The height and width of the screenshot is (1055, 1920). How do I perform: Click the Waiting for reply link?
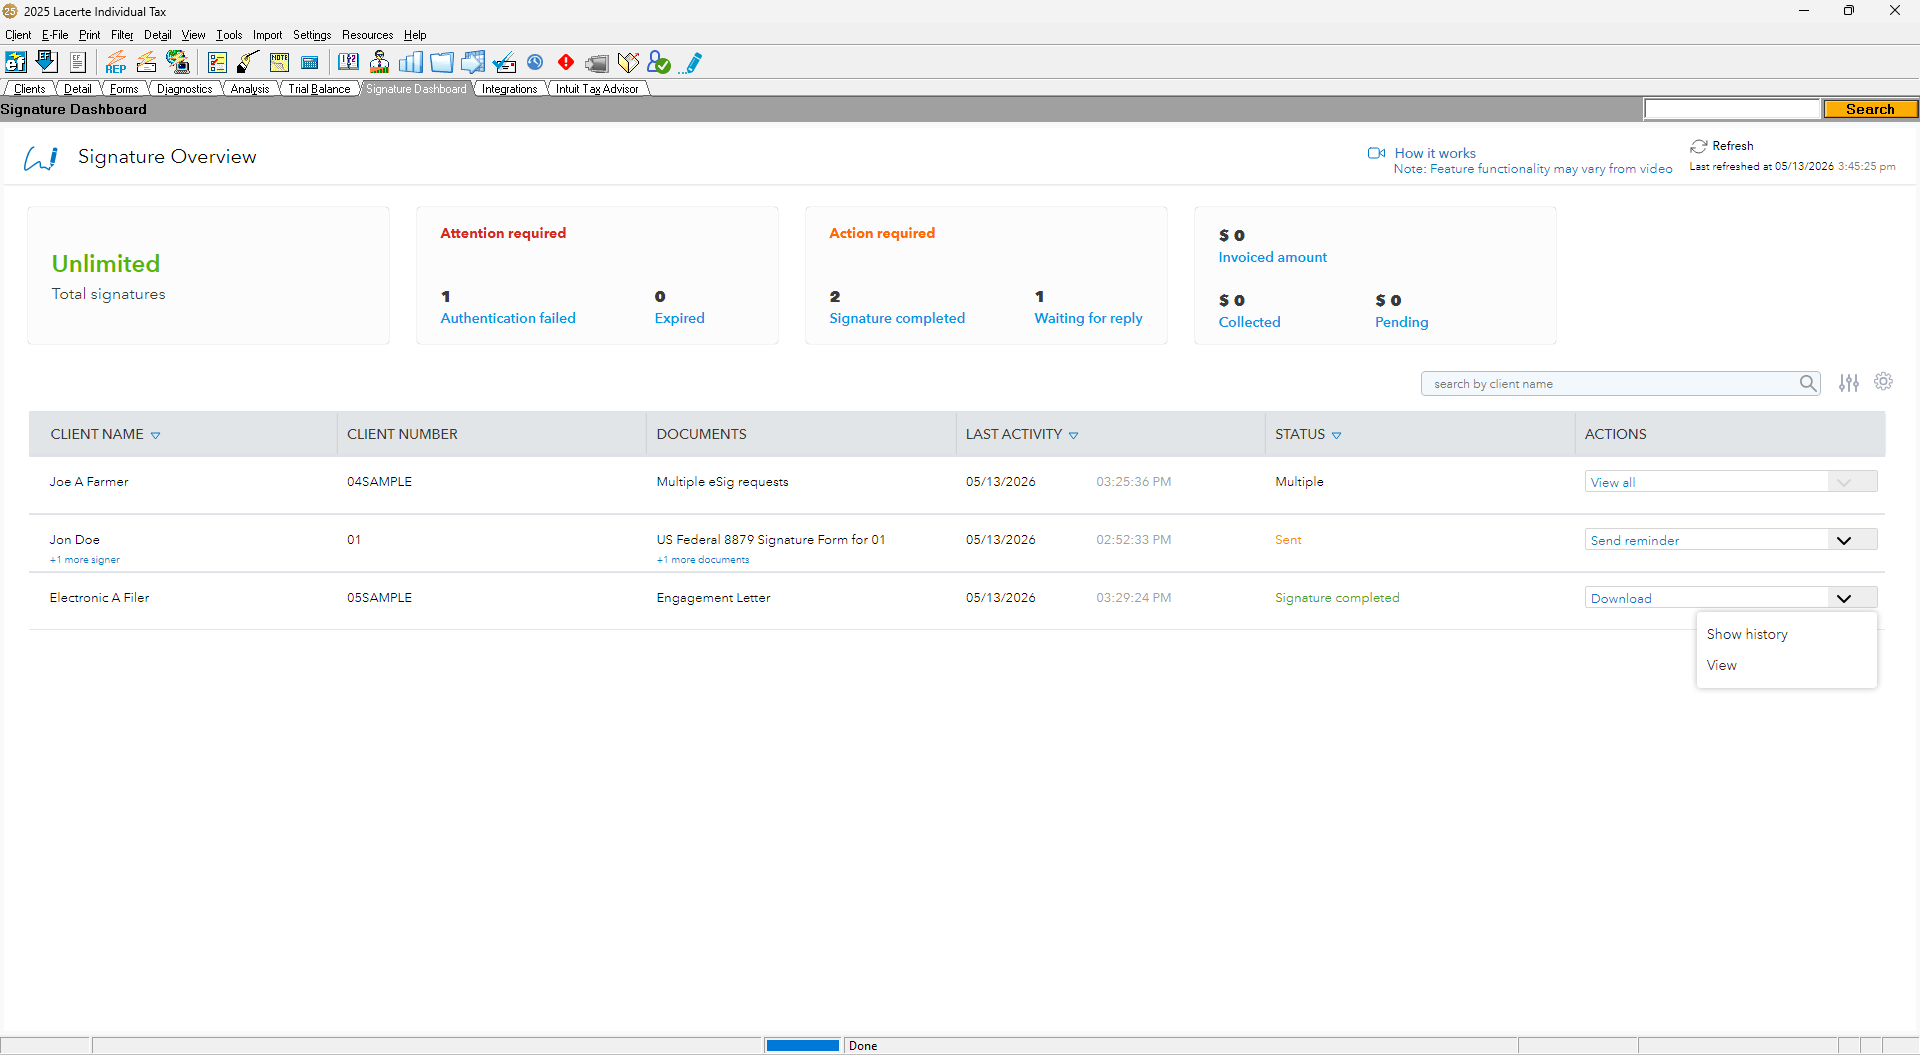click(1088, 318)
